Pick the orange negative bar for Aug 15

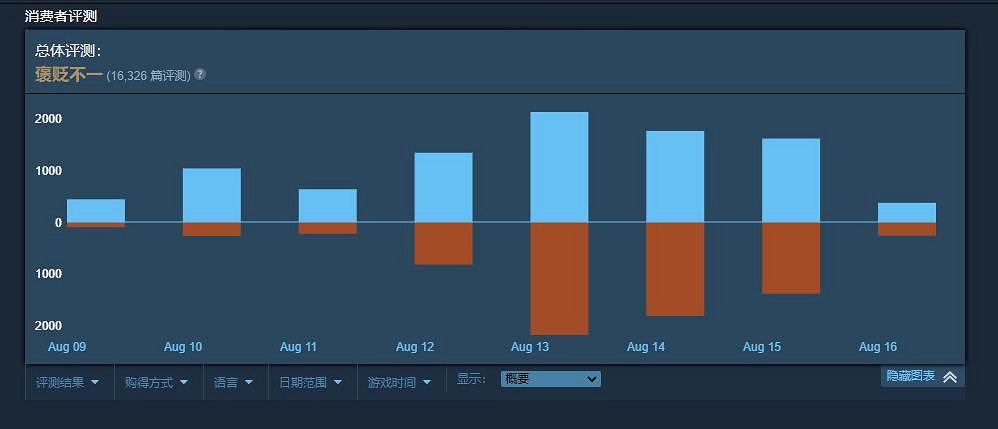coord(791,258)
